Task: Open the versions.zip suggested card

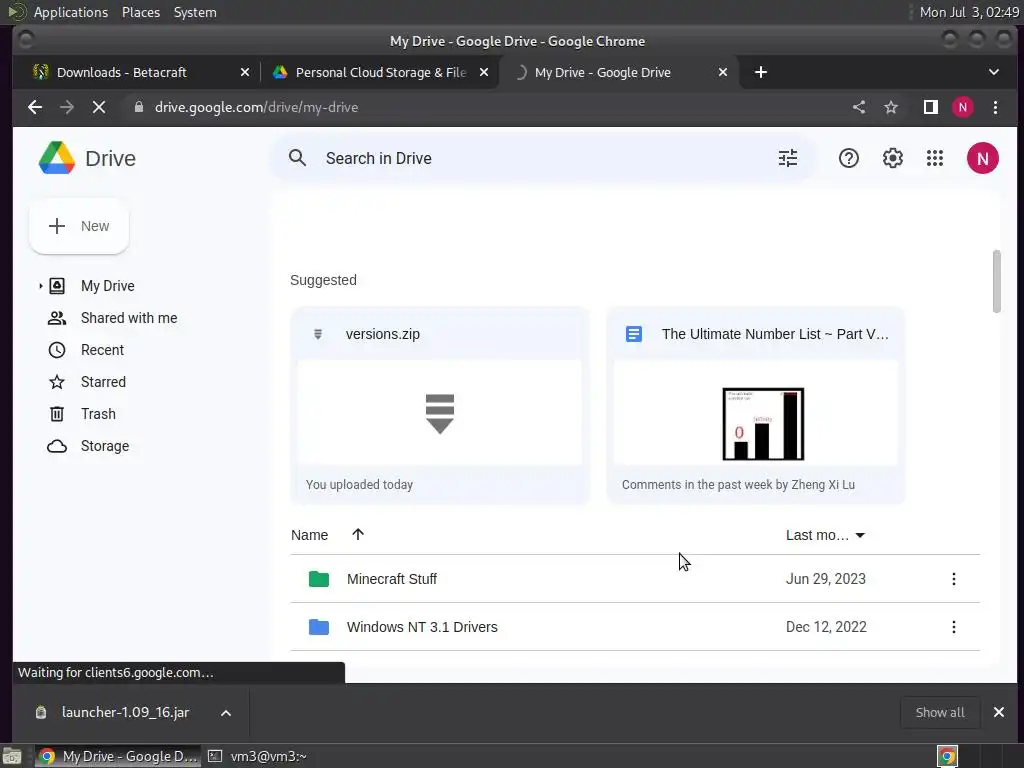Action: pyautogui.click(x=440, y=406)
